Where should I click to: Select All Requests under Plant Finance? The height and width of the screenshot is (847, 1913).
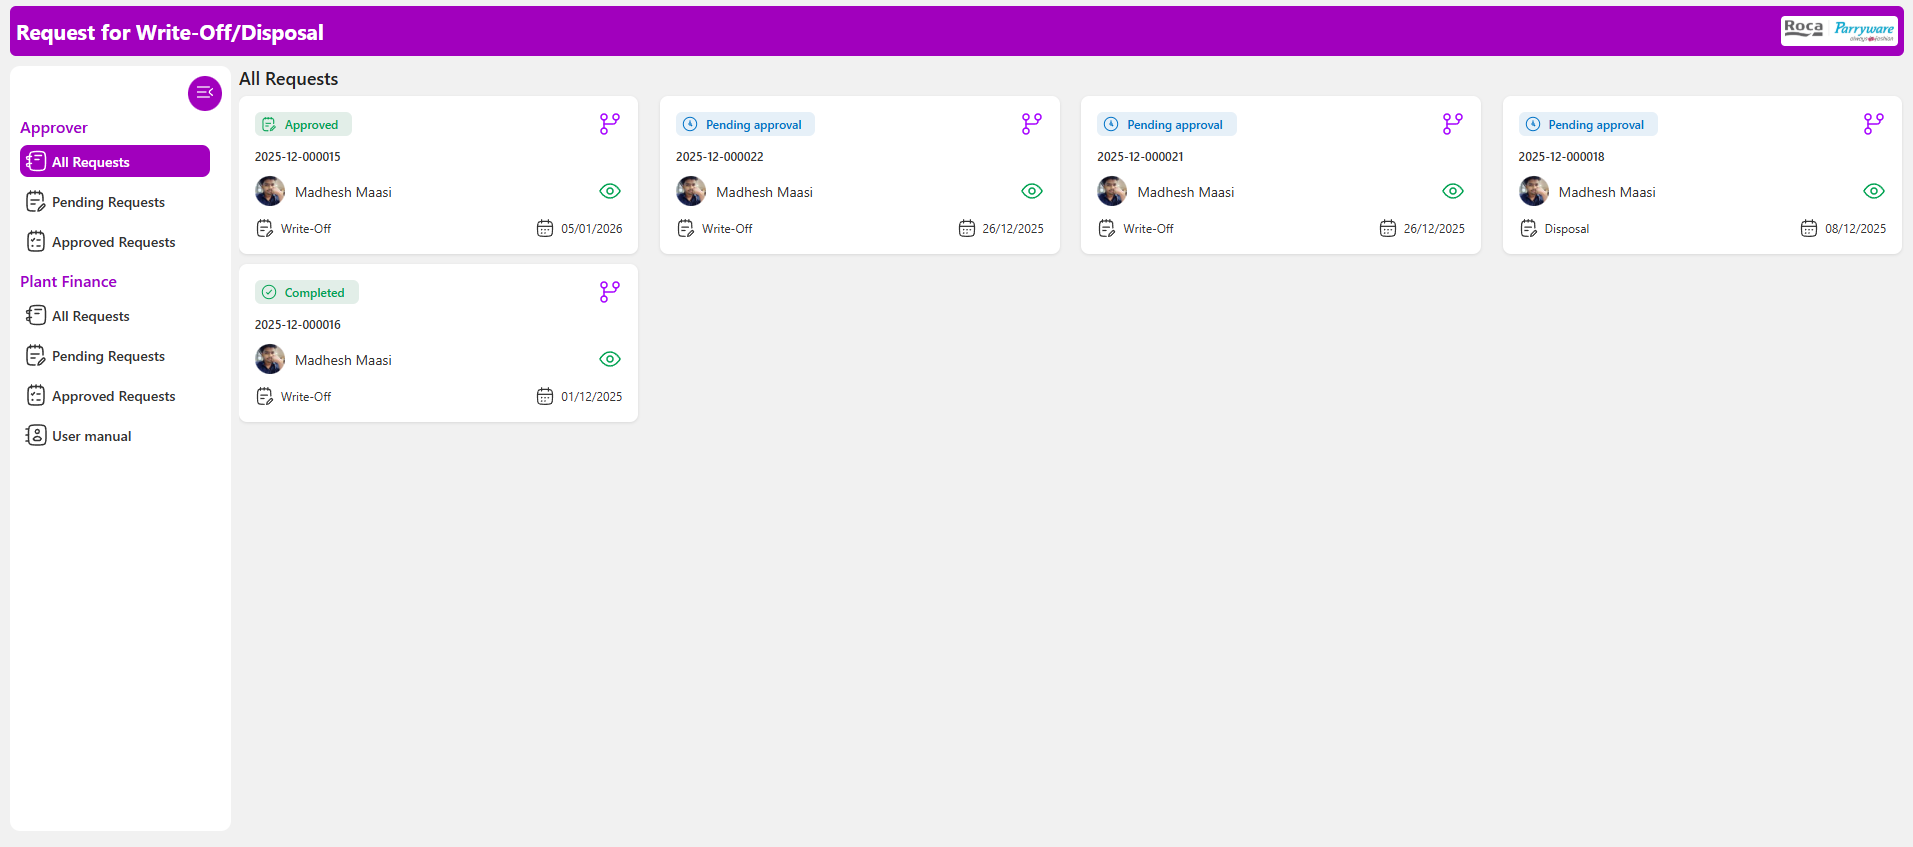(x=90, y=316)
